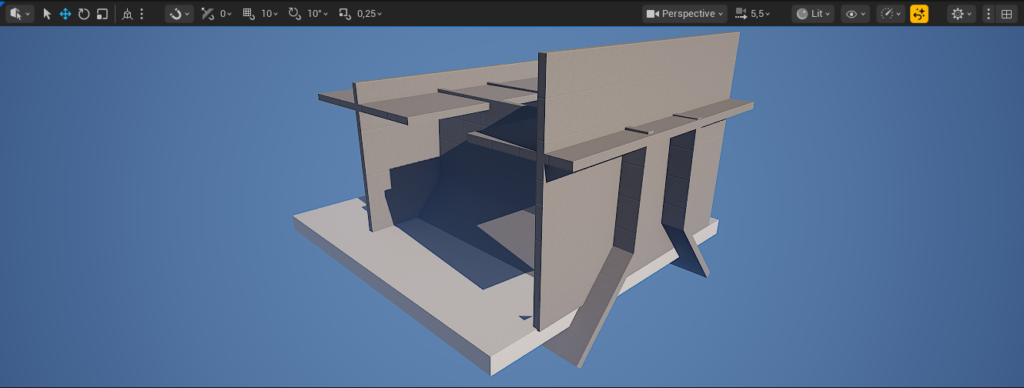Activate the Select objects arrow tool

(x=47, y=14)
